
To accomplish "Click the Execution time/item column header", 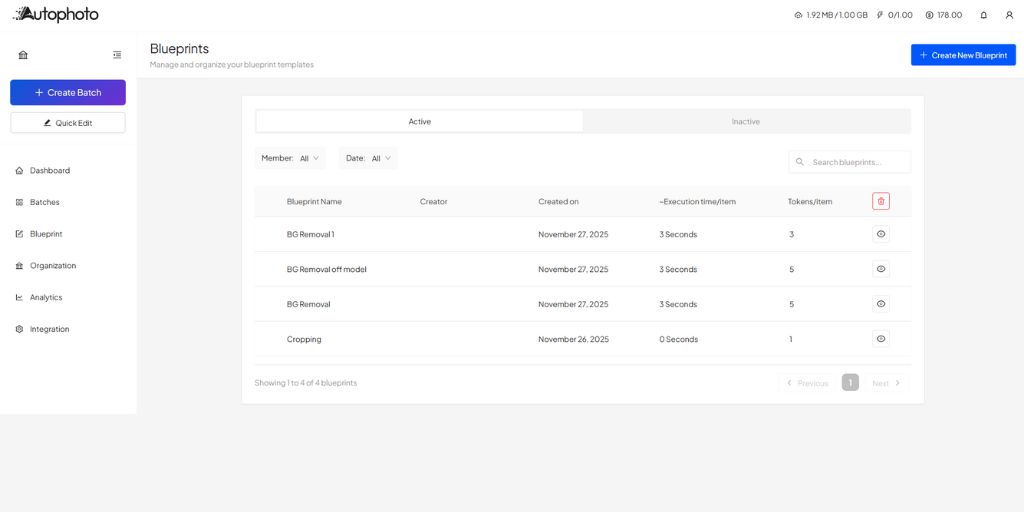I will pyautogui.click(x=697, y=202).
